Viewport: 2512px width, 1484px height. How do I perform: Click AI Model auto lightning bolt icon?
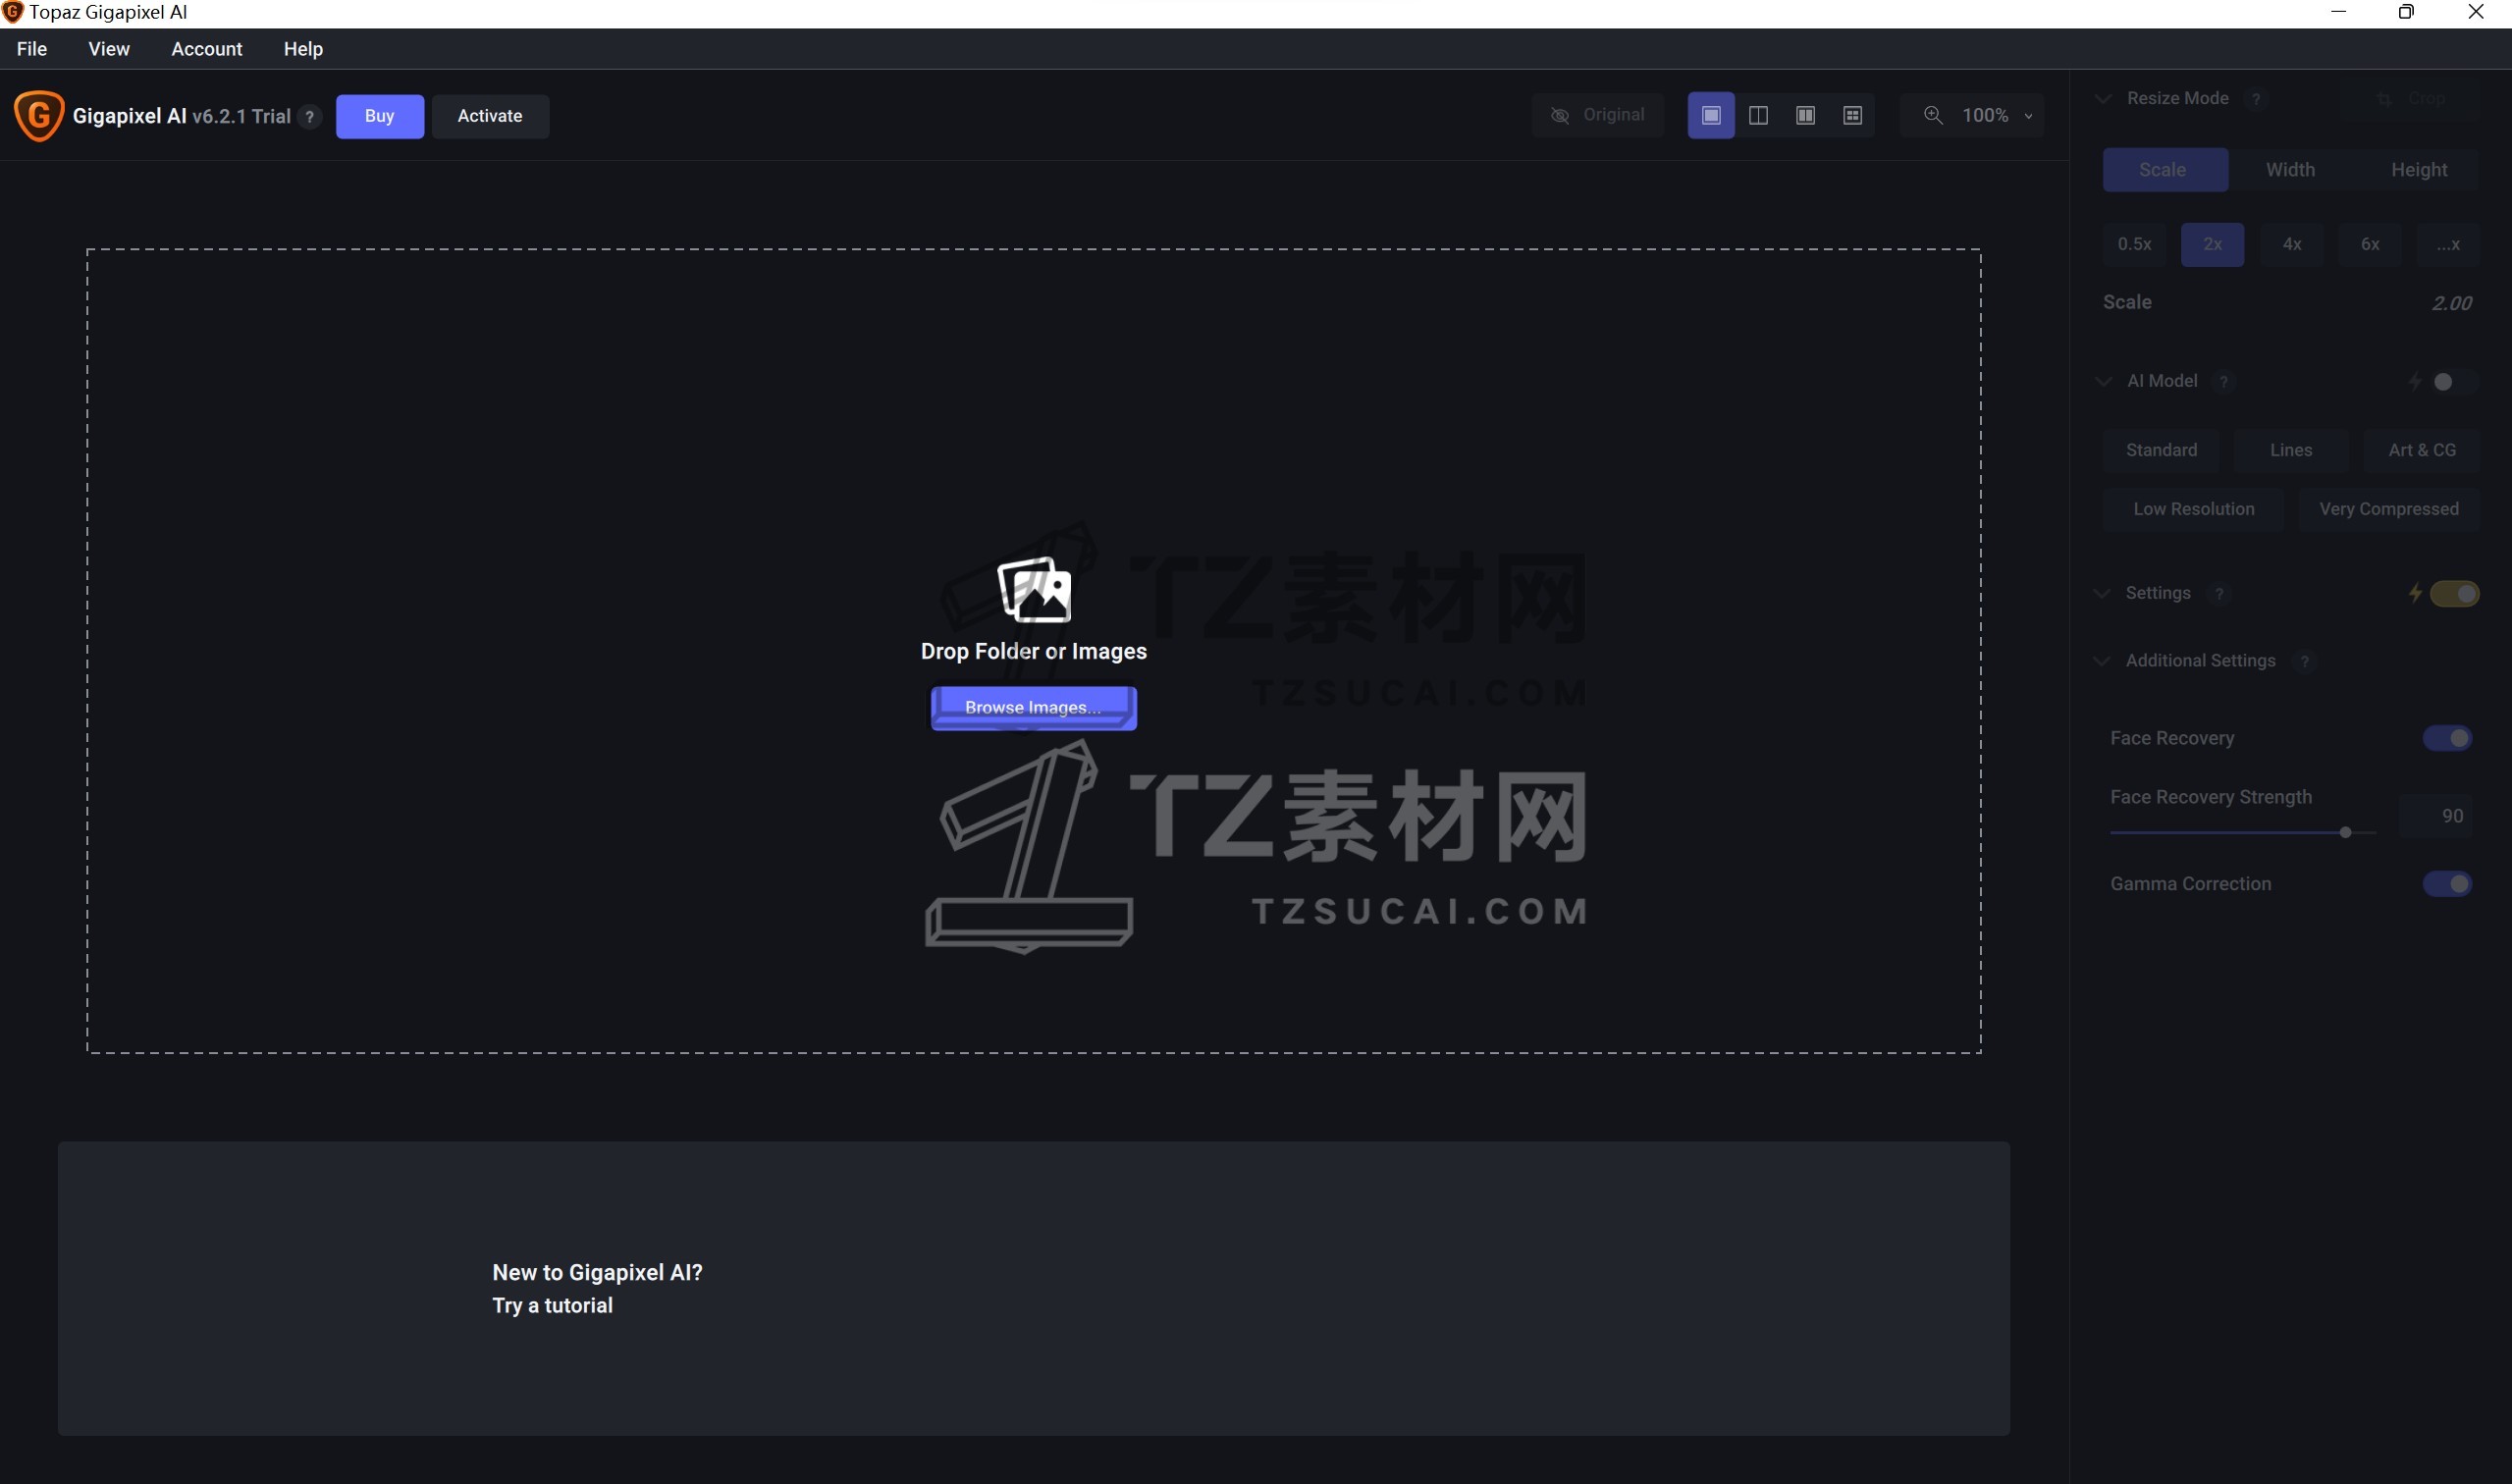pos(2415,382)
